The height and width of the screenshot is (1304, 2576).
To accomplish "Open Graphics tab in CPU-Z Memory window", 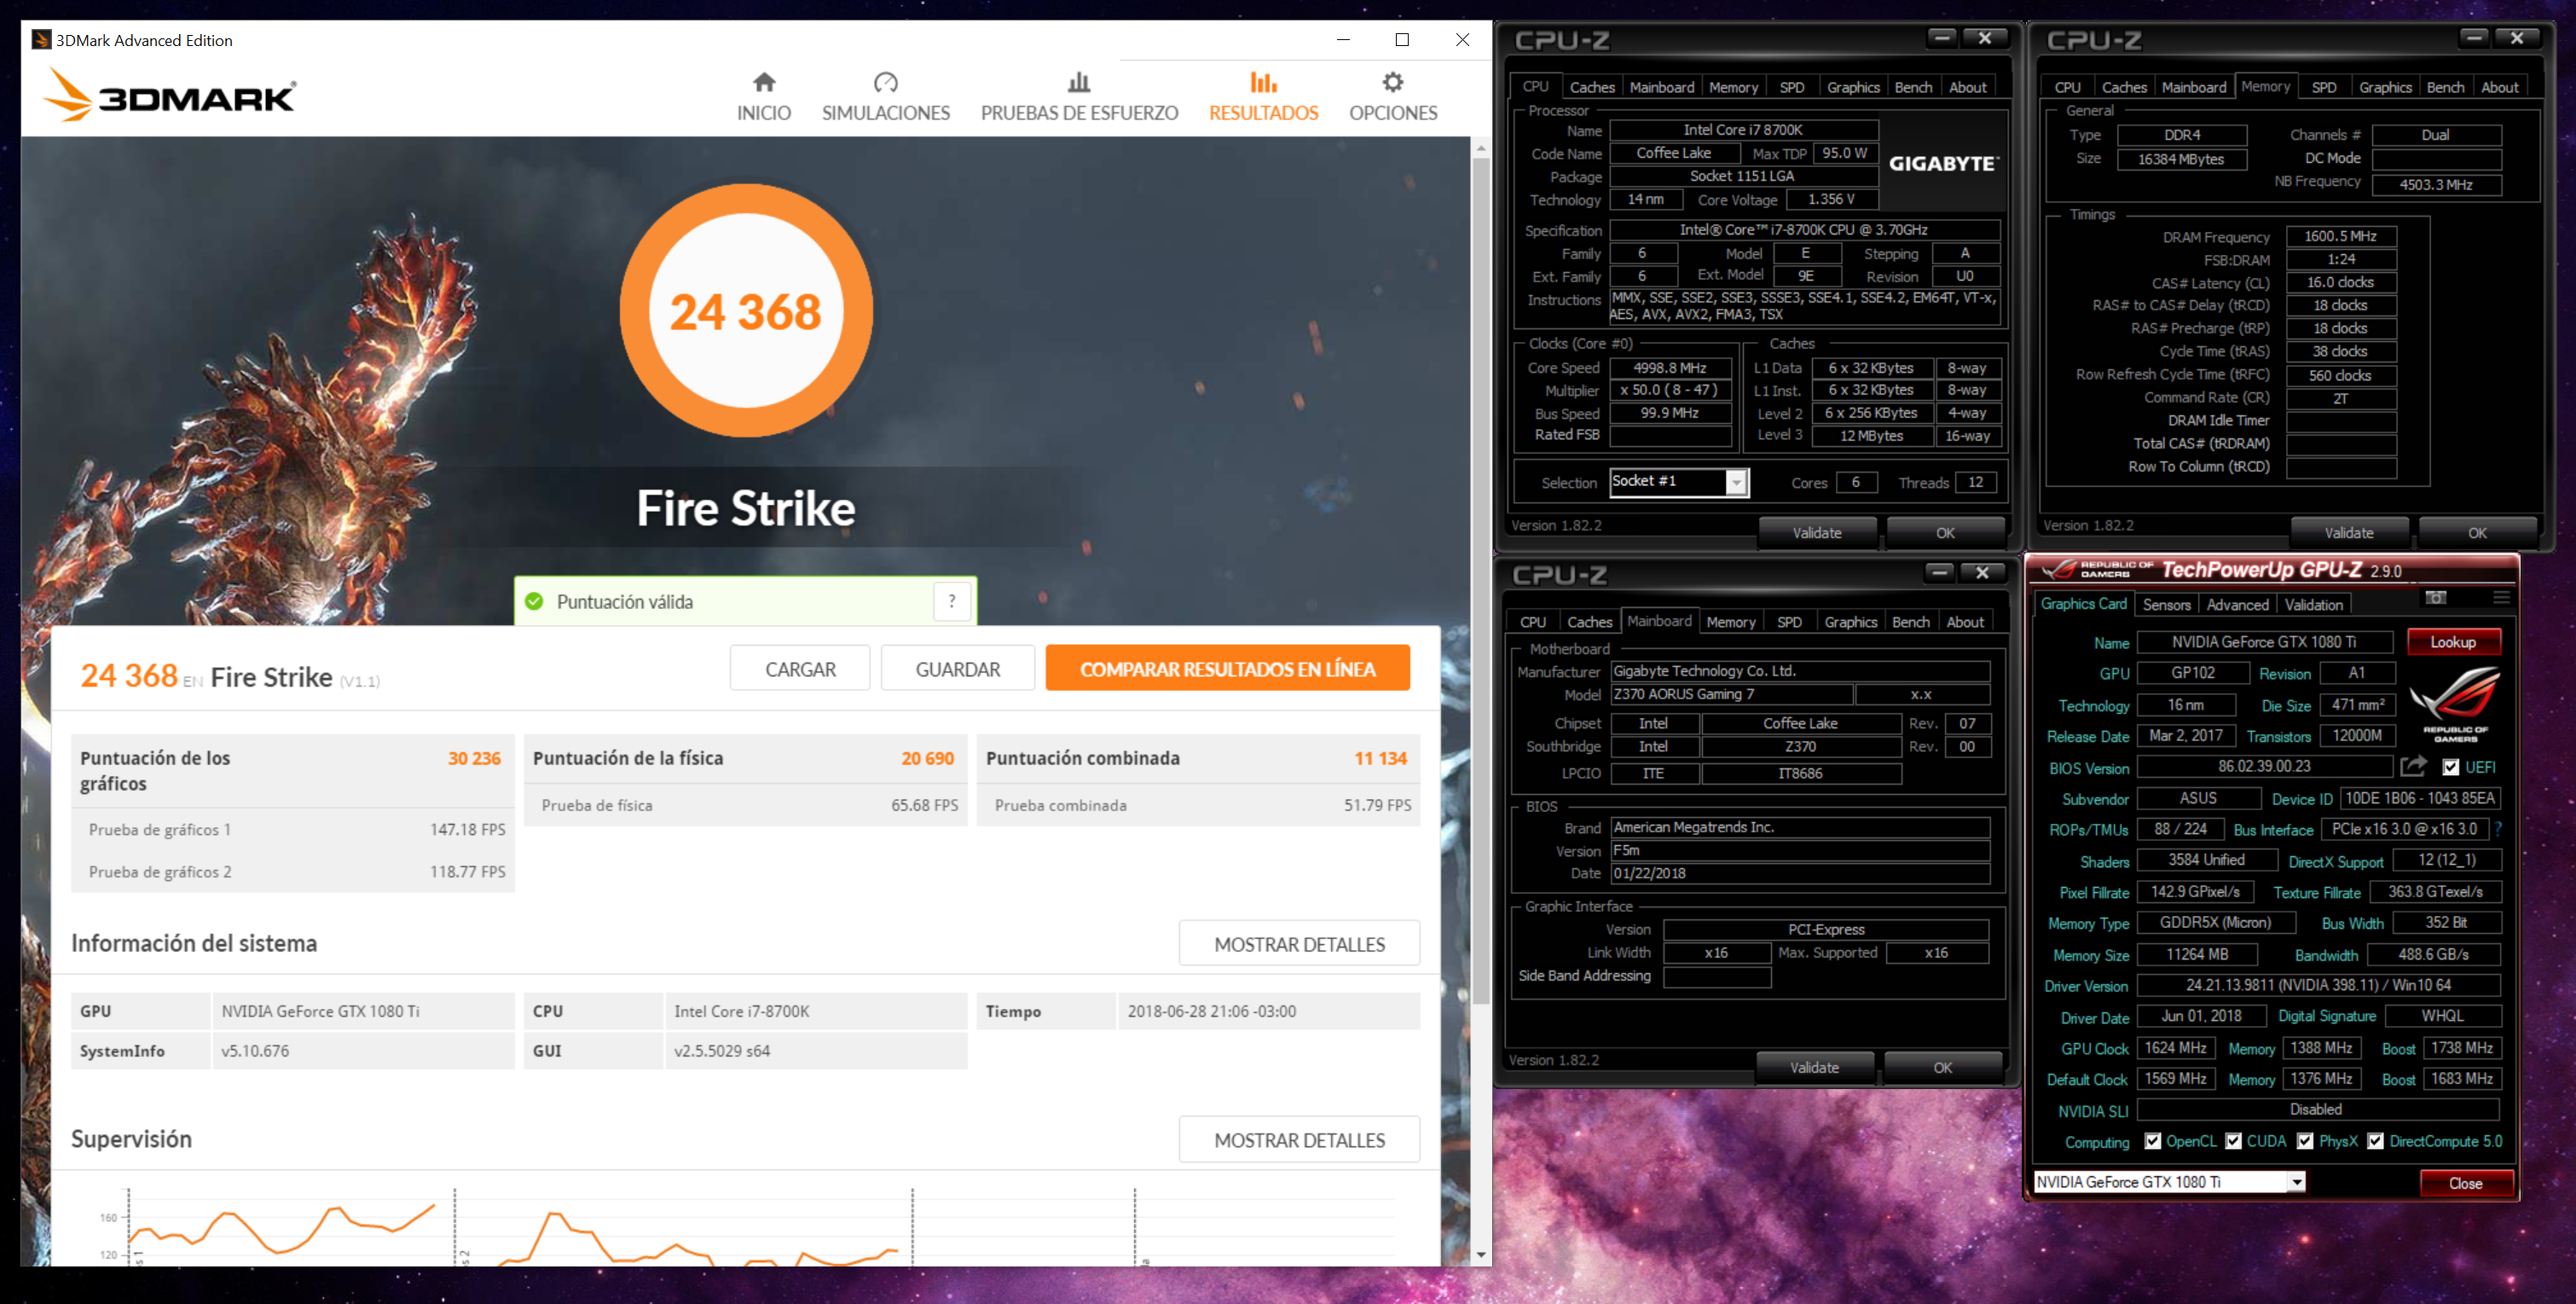I will (2385, 87).
